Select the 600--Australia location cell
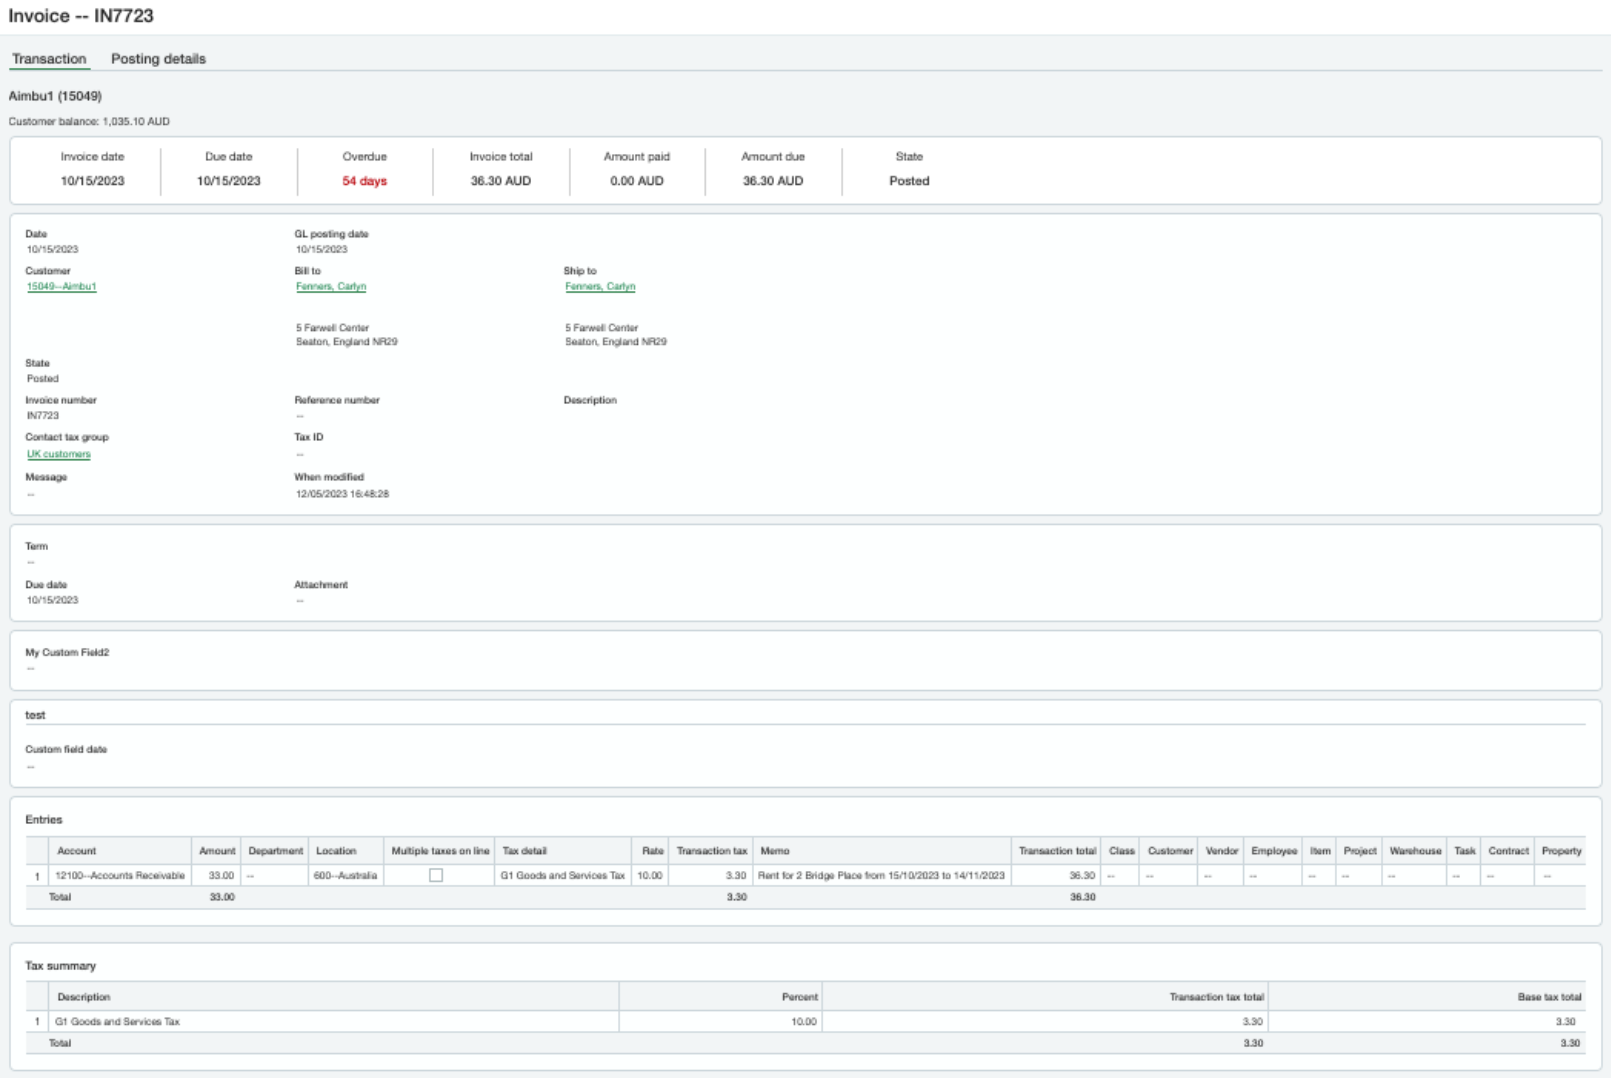The image size is (1611, 1078). pyautogui.click(x=346, y=876)
